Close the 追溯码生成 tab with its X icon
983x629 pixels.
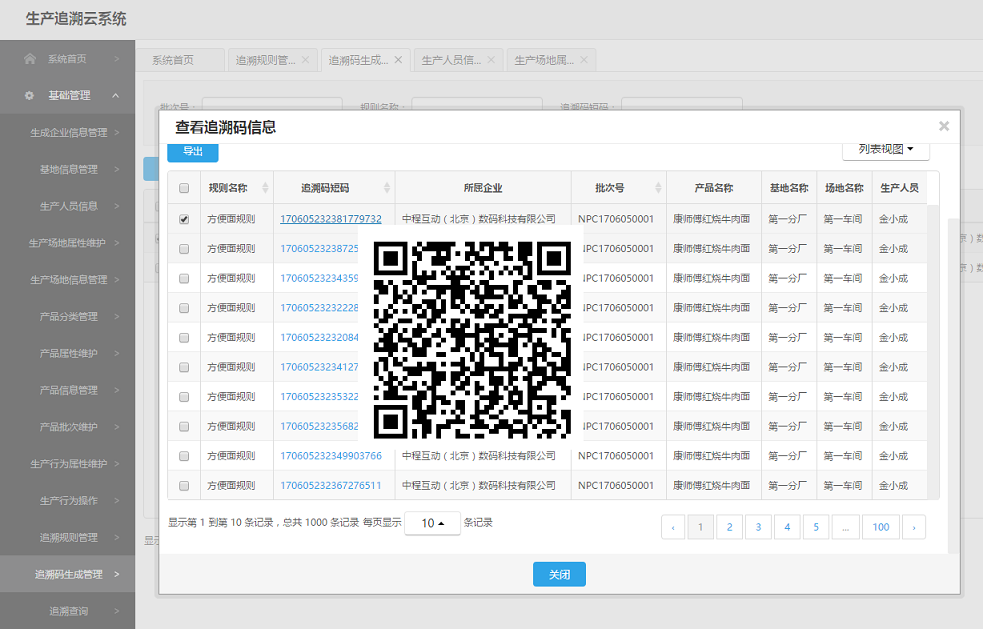[398, 60]
